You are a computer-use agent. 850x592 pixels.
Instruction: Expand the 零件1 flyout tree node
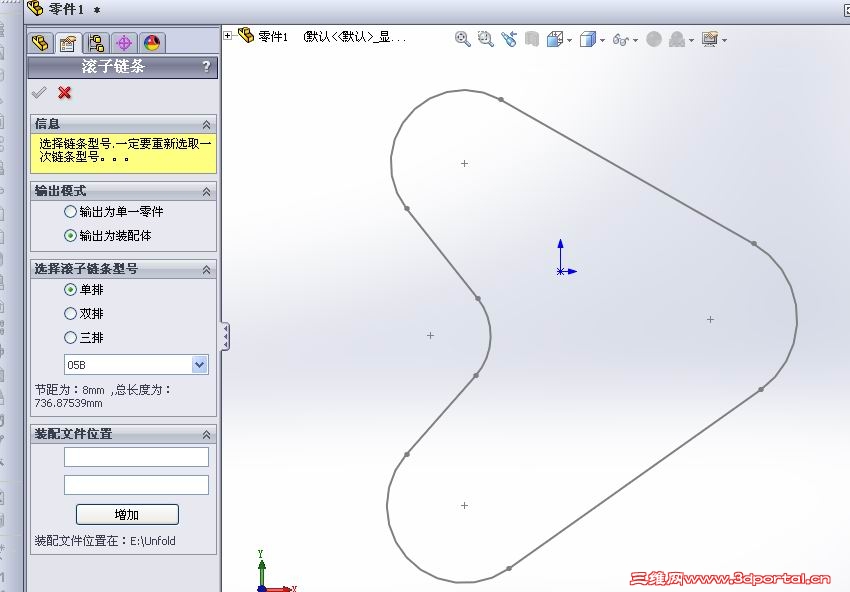228,36
